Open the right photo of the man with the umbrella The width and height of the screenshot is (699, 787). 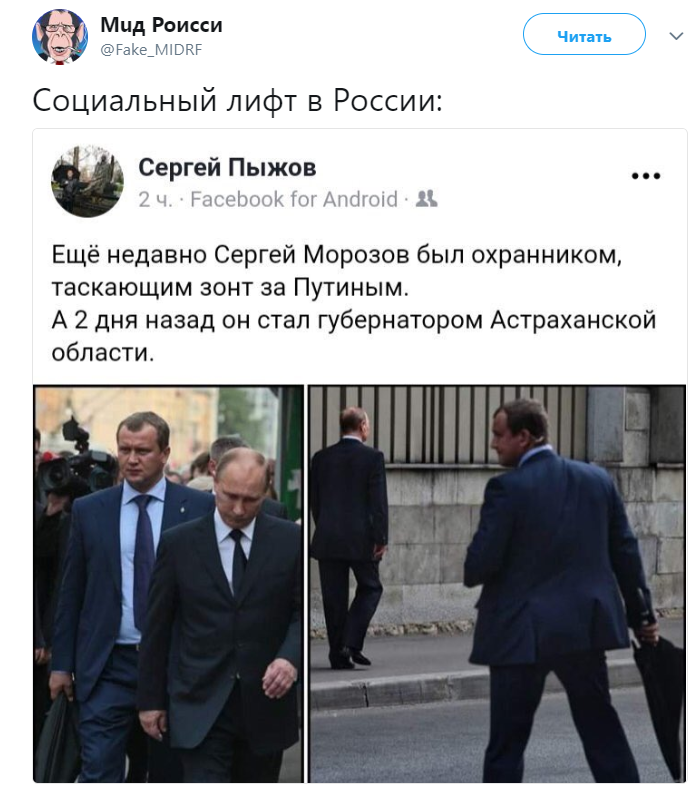(x=497, y=583)
